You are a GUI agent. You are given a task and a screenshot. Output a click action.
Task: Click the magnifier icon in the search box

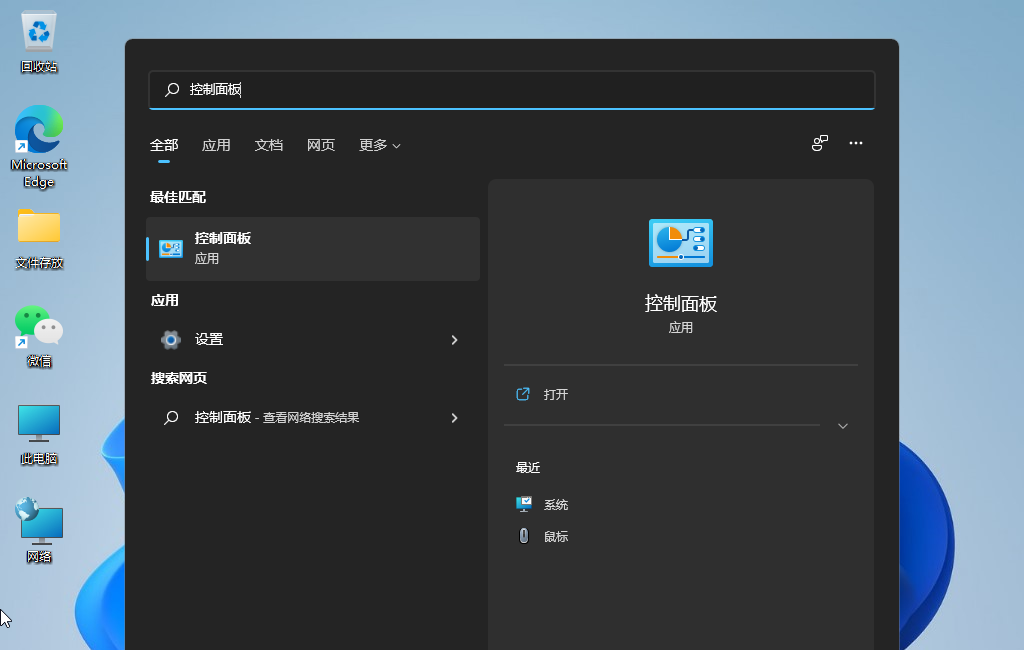click(x=170, y=90)
